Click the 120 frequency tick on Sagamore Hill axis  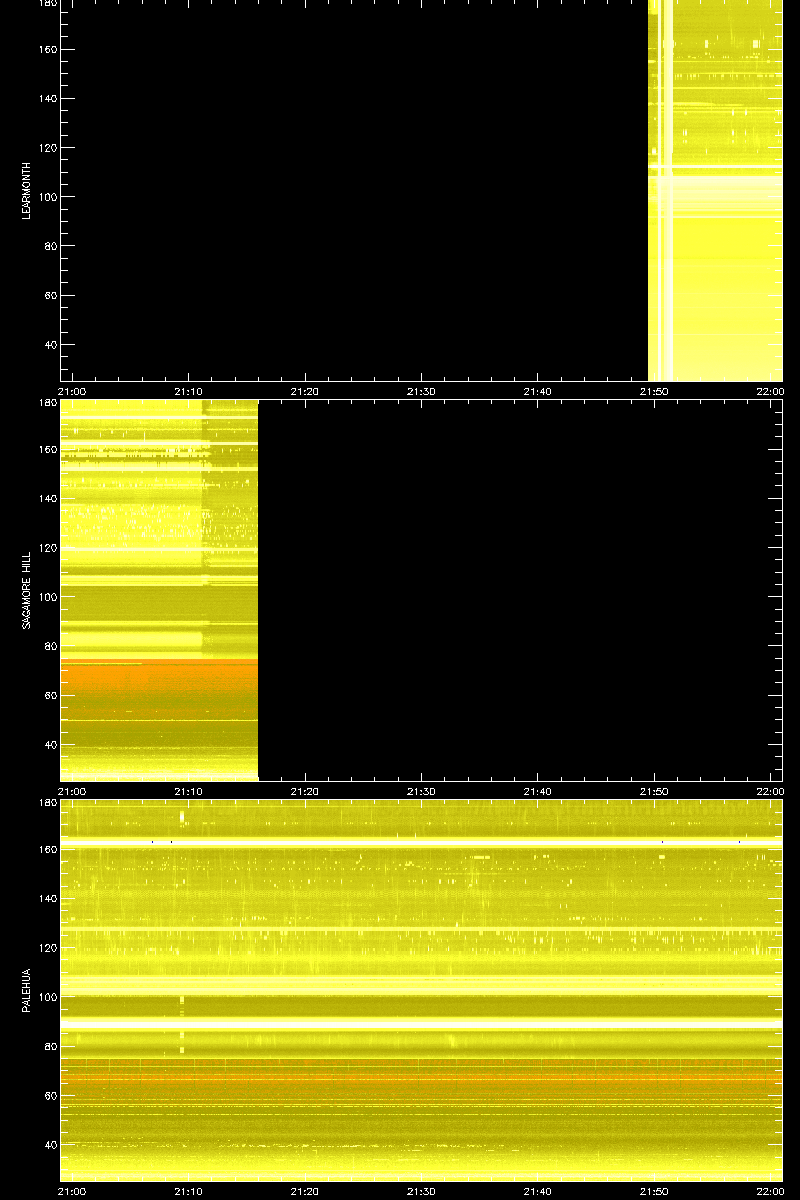[x=46, y=548]
